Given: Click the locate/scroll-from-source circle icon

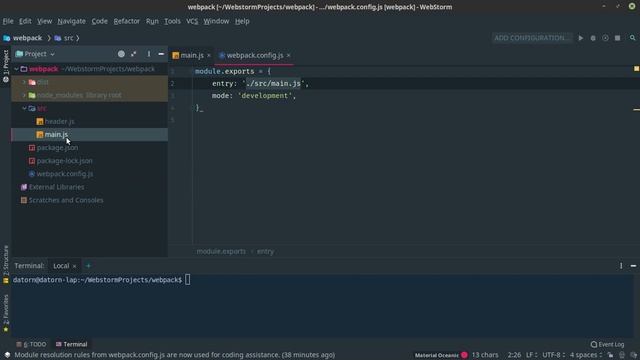Looking at the screenshot, I should point(121,54).
